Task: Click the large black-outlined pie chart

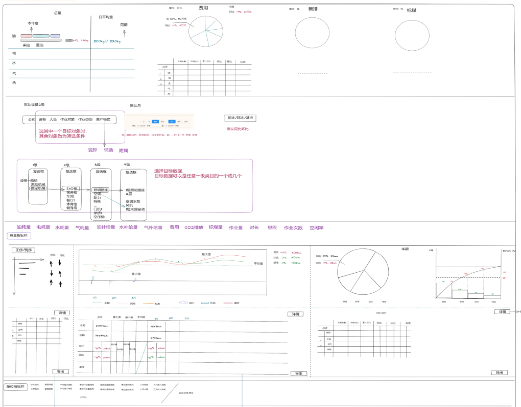Action: tap(363, 271)
